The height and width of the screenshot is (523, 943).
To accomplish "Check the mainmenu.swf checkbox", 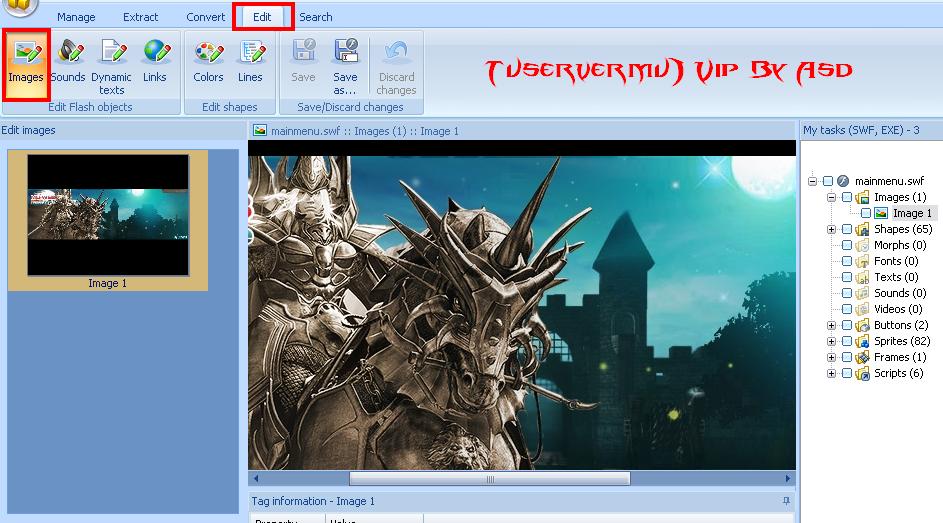I will click(828, 181).
